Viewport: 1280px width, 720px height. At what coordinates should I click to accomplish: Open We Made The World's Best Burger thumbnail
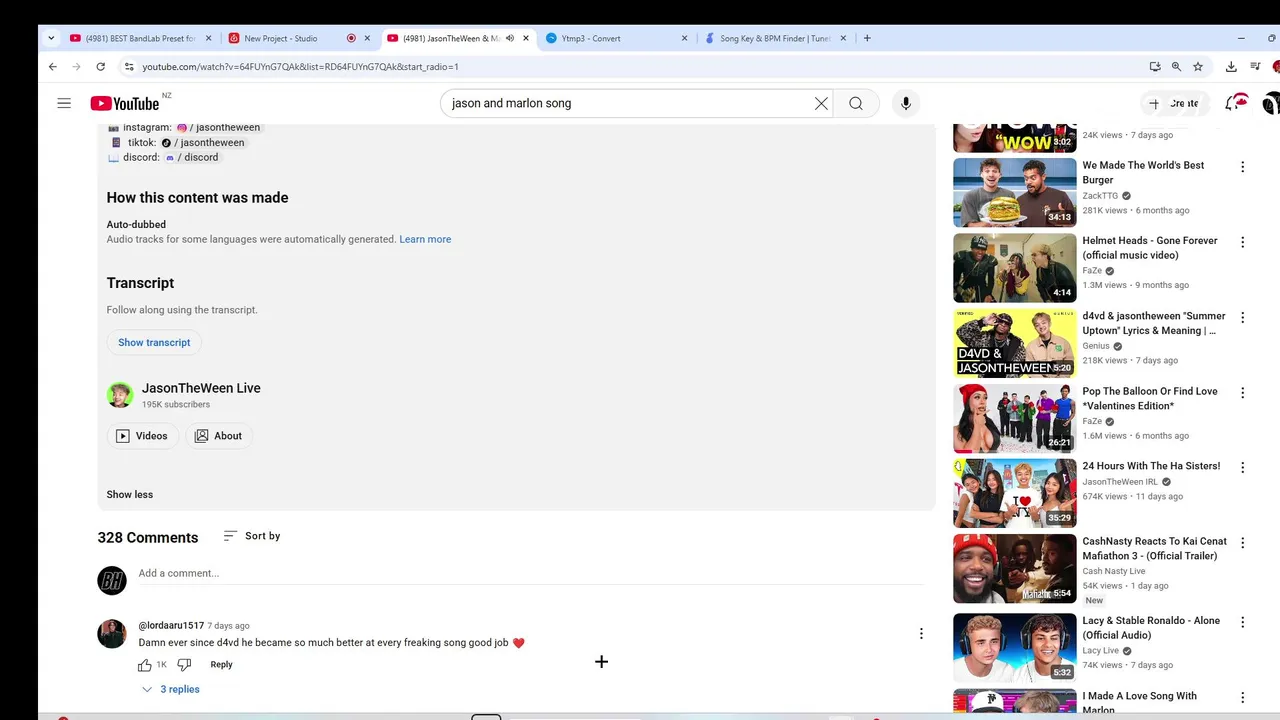point(1014,193)
